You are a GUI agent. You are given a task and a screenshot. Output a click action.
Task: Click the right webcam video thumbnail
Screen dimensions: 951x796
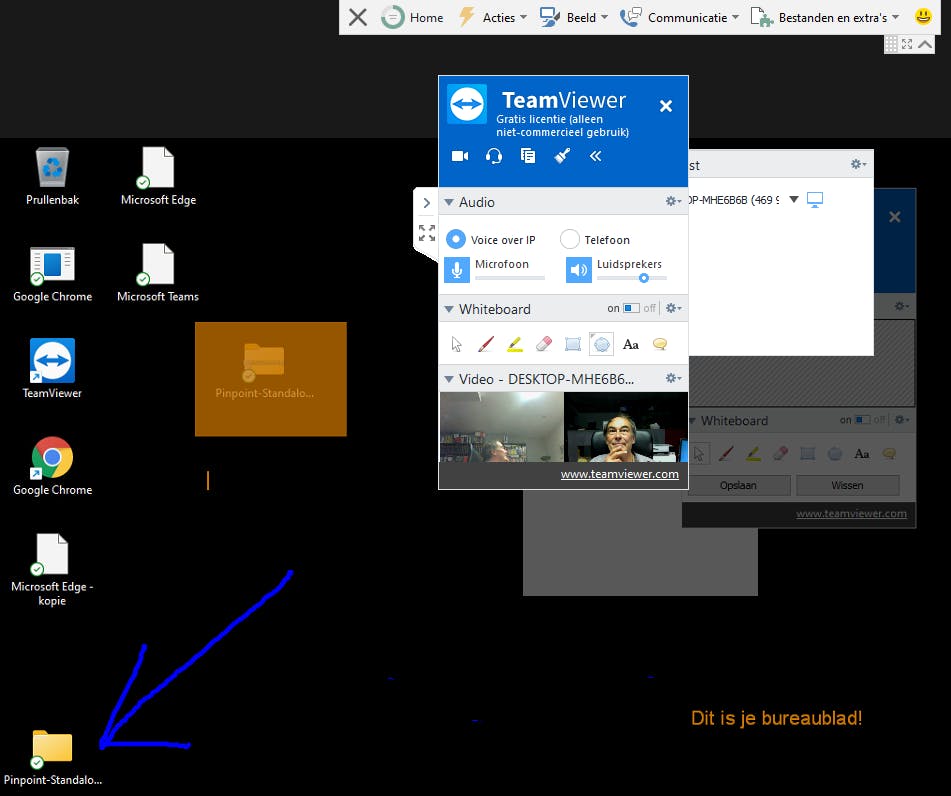[x=626, y=427]
